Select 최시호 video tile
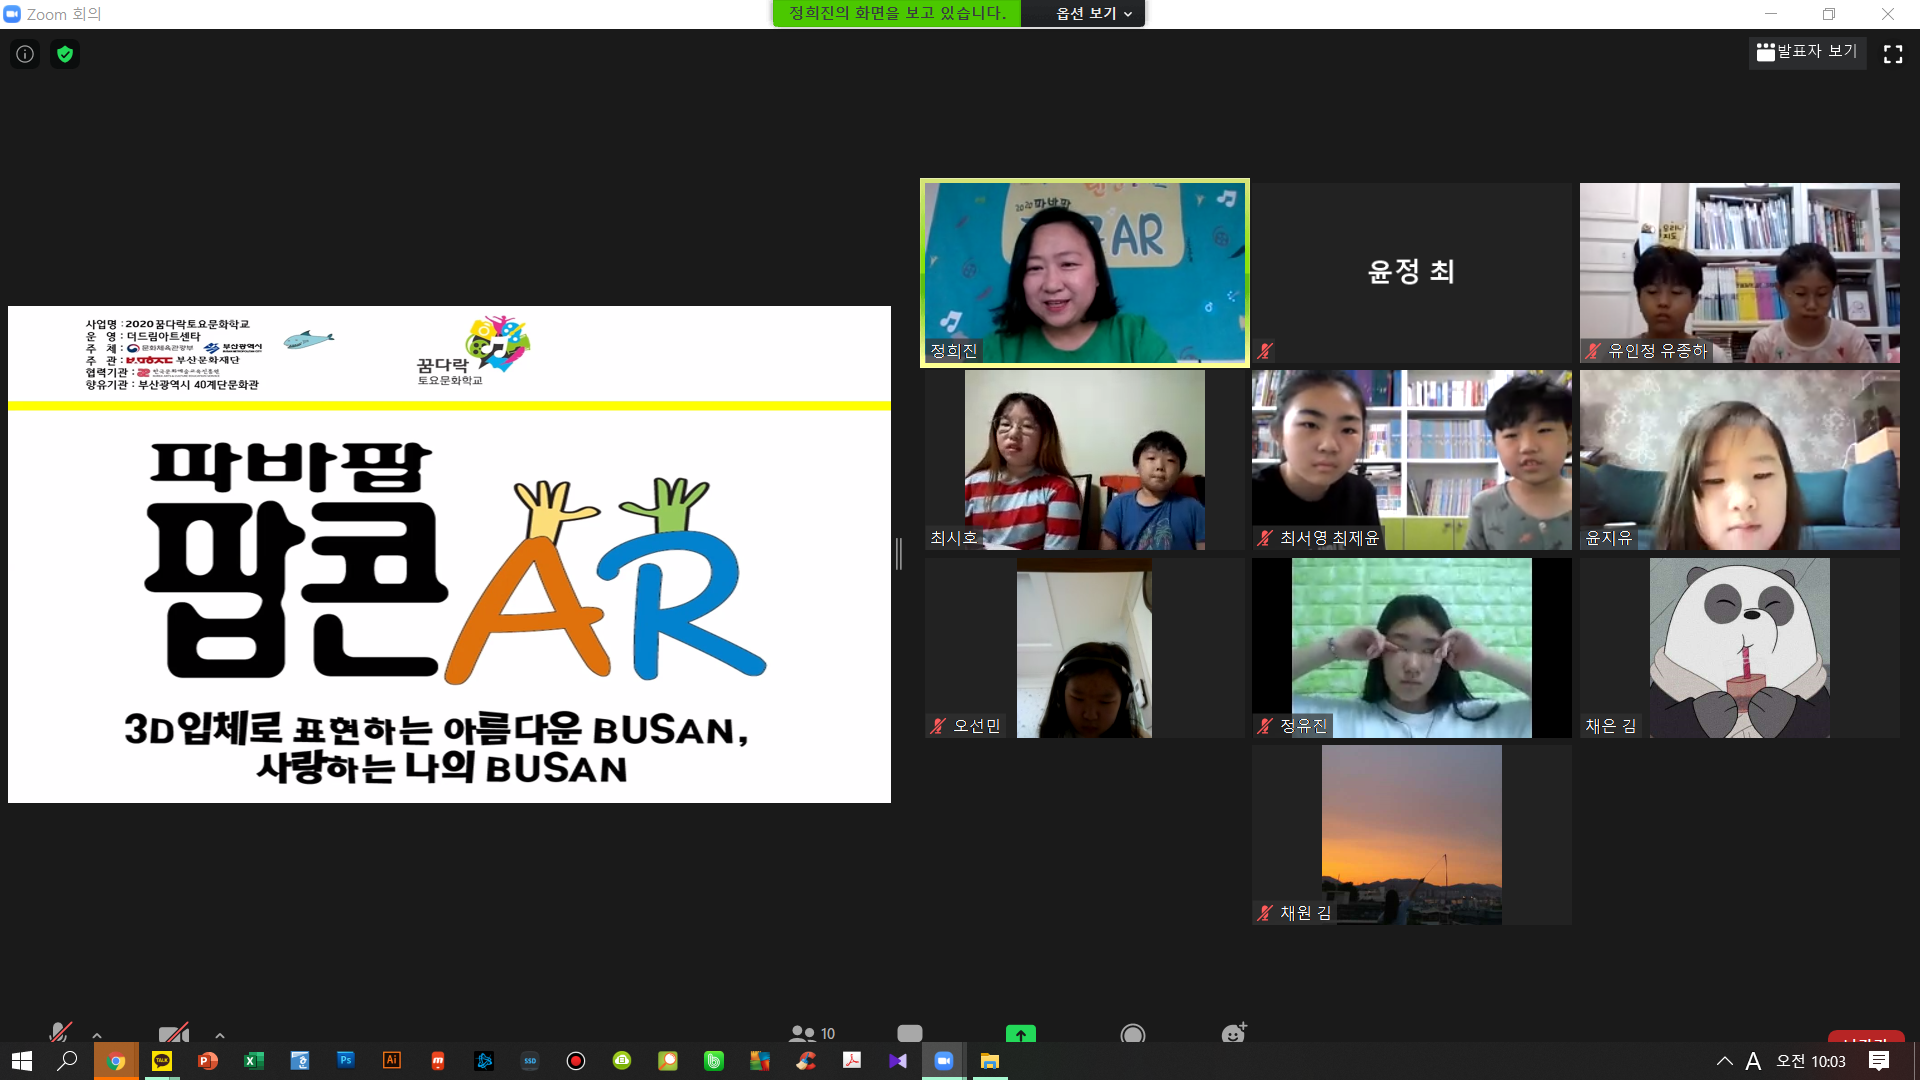The image size is (1920, 1080). pos(1085,460)
